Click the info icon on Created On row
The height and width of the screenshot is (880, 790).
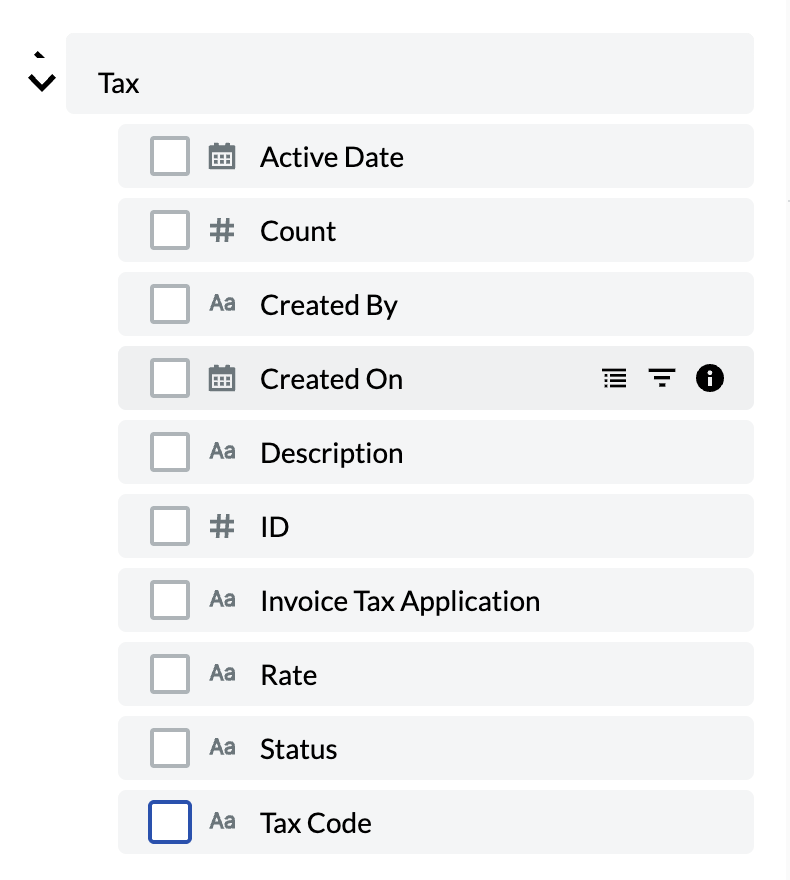709,378
